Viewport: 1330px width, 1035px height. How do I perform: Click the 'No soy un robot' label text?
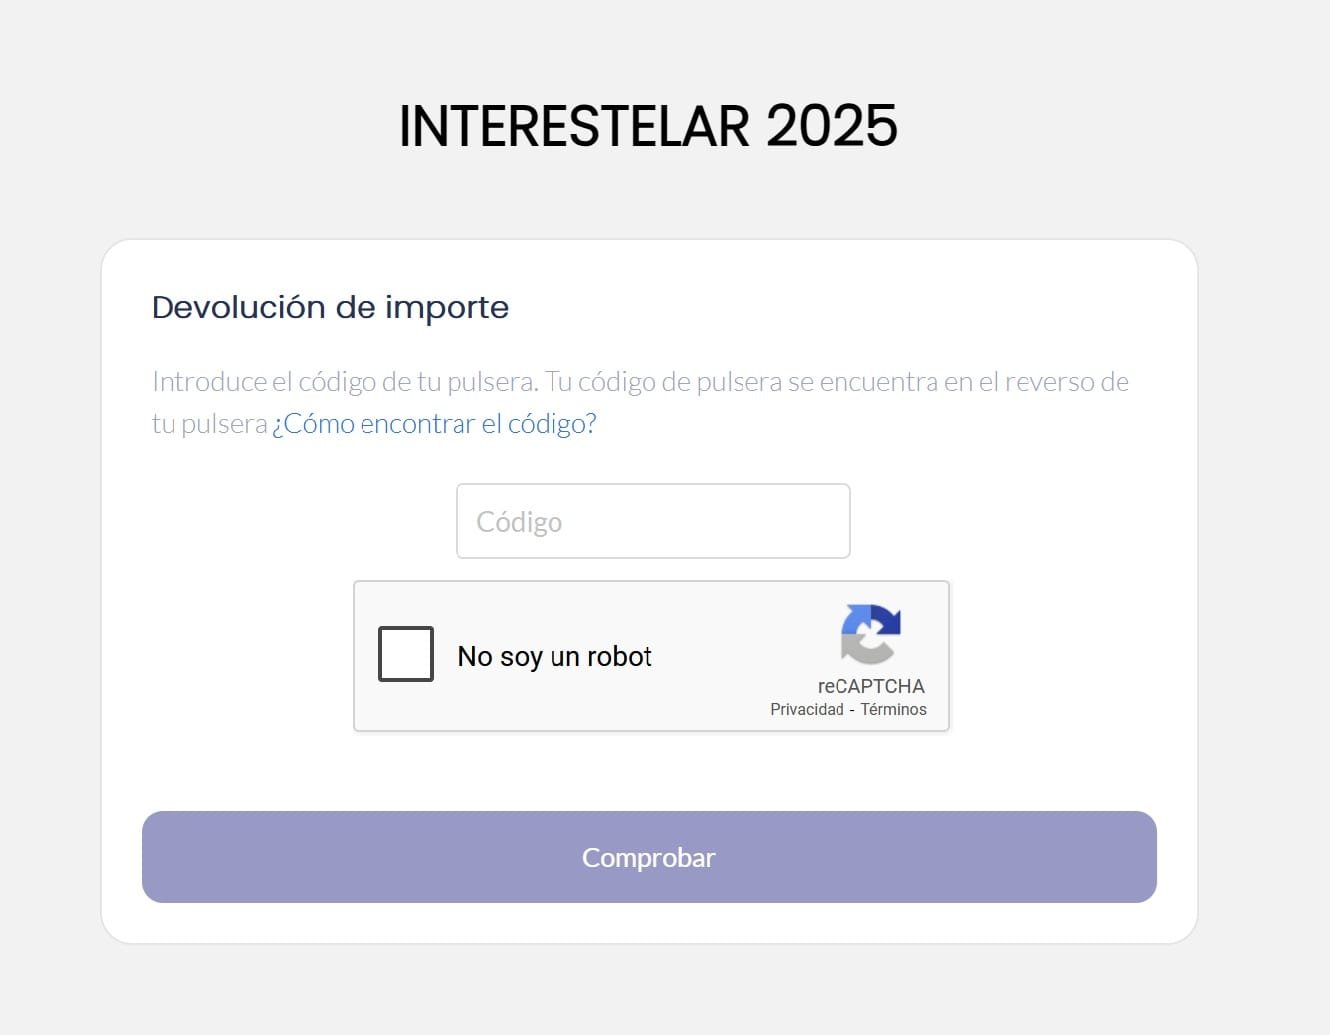coord(554,656)
